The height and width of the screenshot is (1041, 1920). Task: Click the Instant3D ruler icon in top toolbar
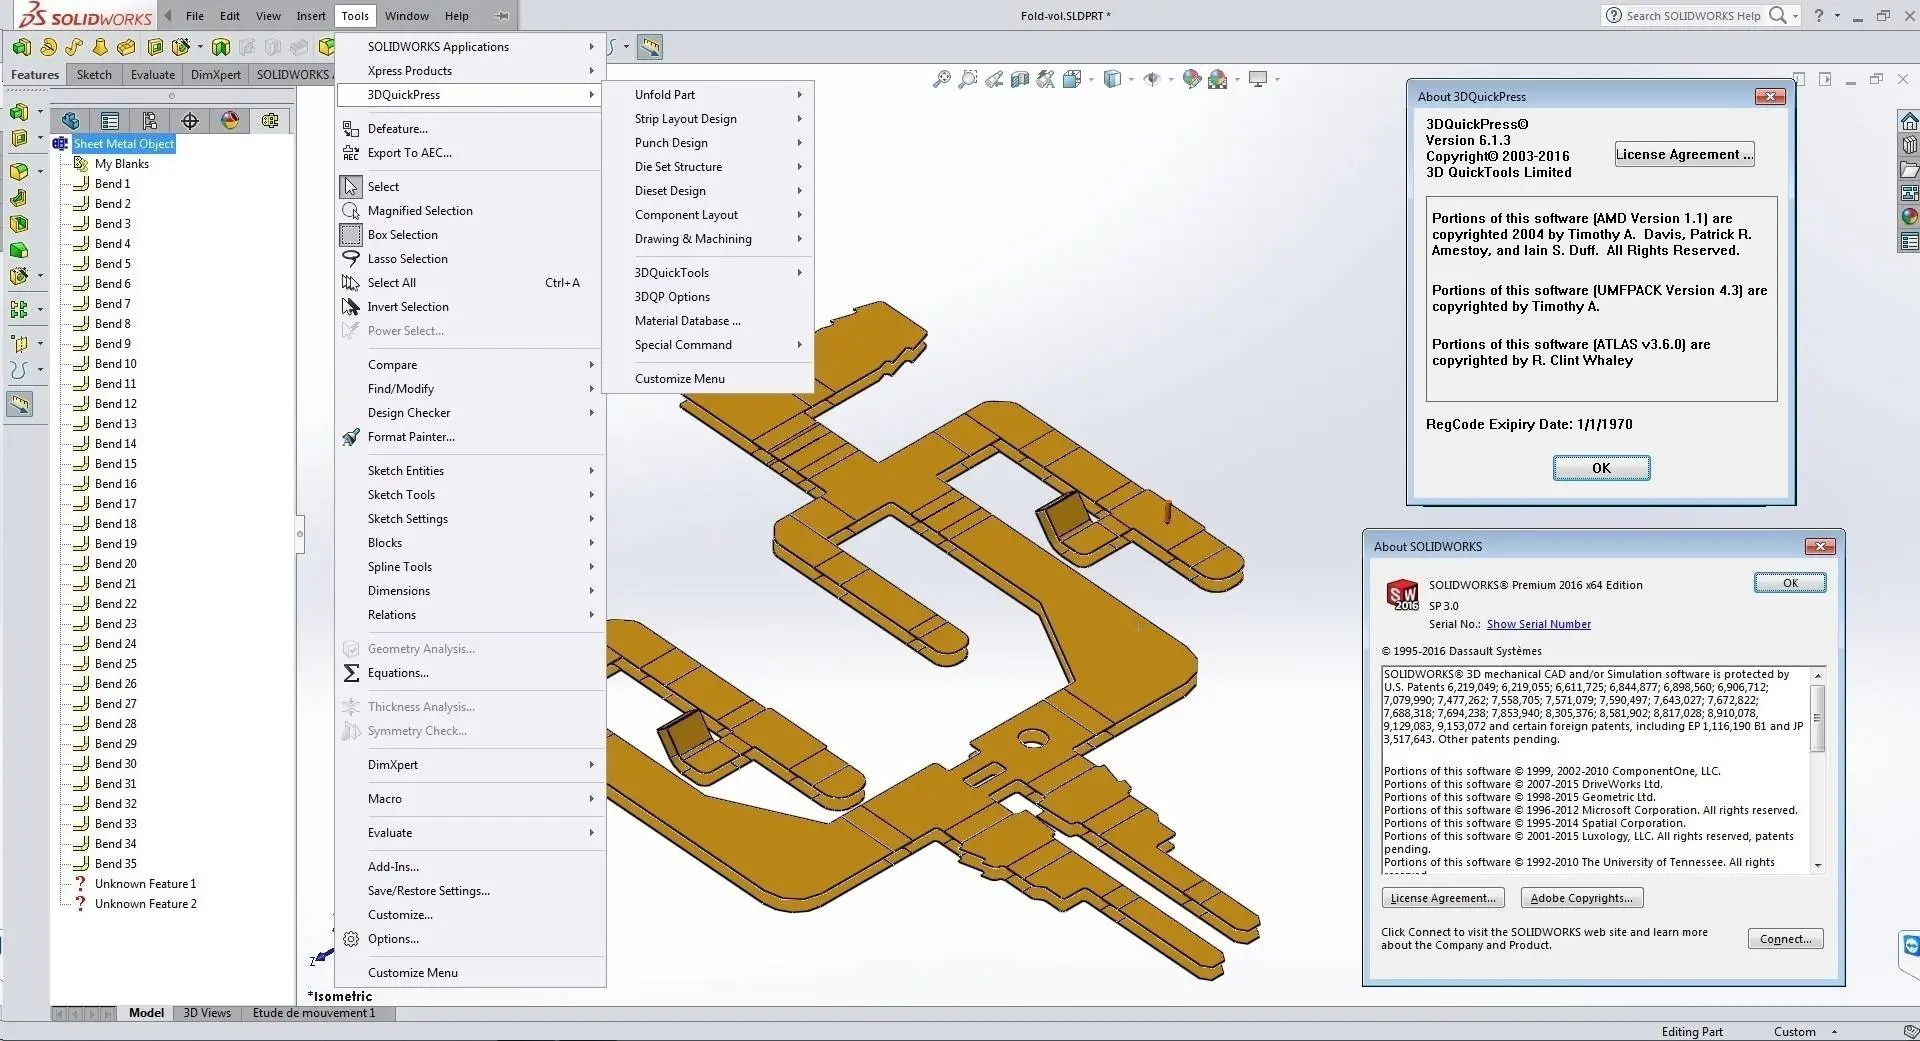650,47
